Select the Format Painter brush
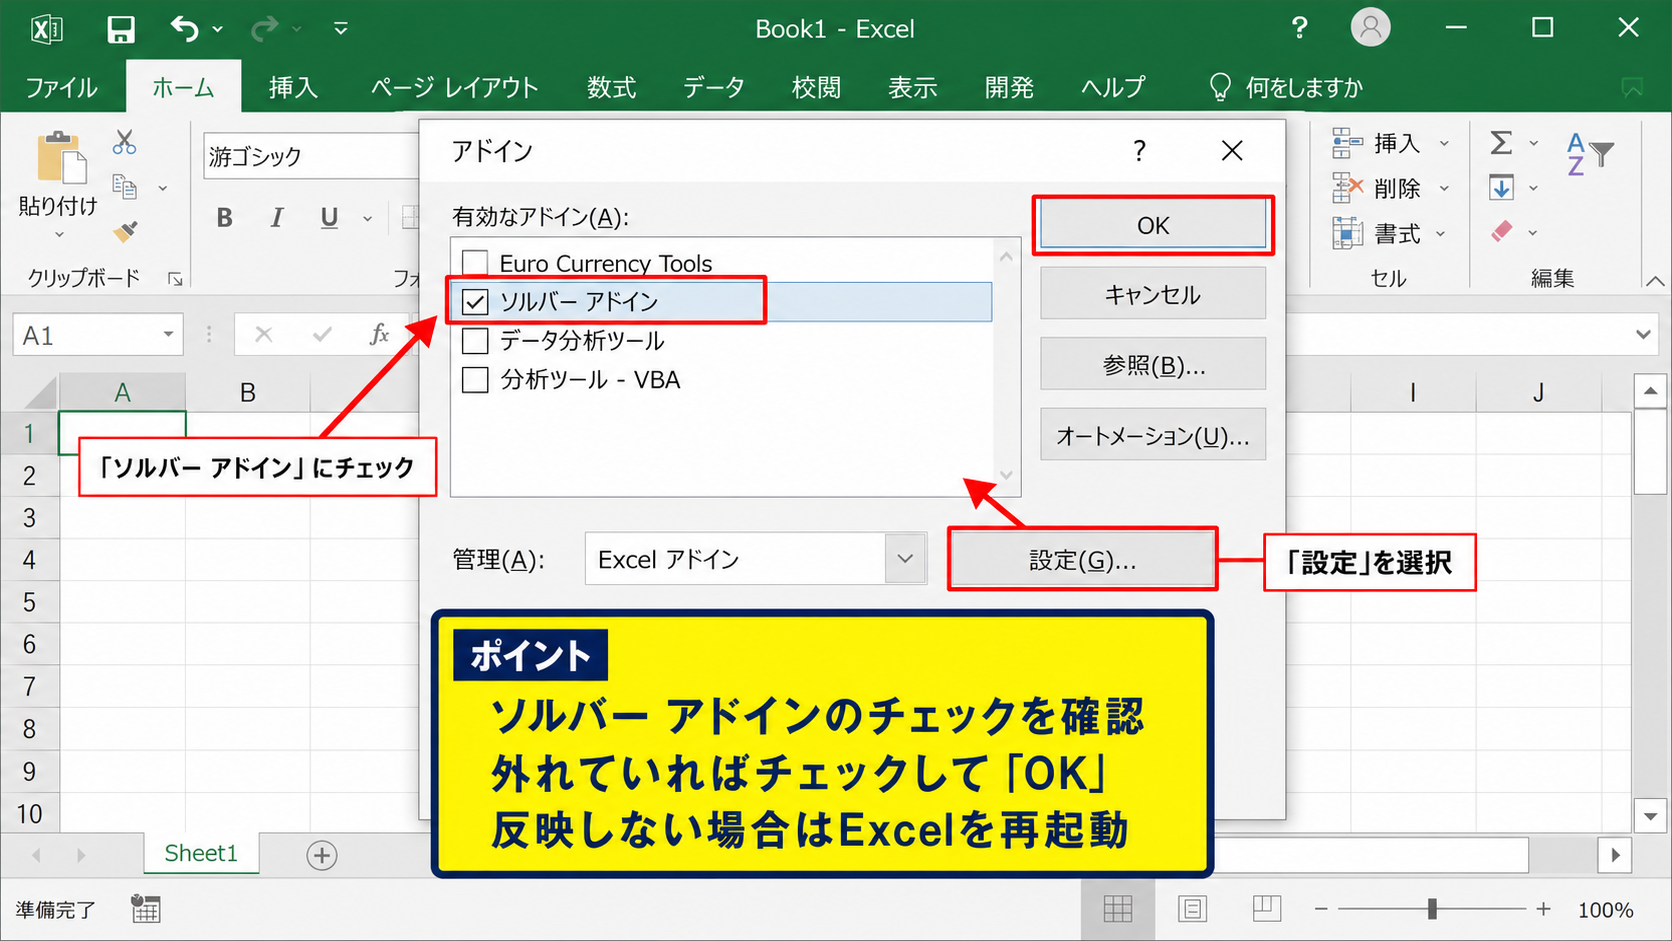1672x941 pixels. click(x=125, y=232)
